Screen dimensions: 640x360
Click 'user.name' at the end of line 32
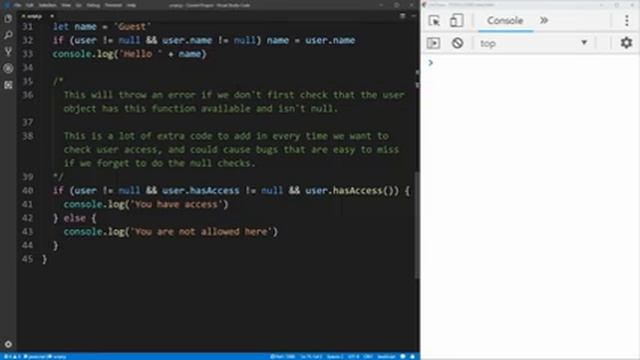coord(330,40)
